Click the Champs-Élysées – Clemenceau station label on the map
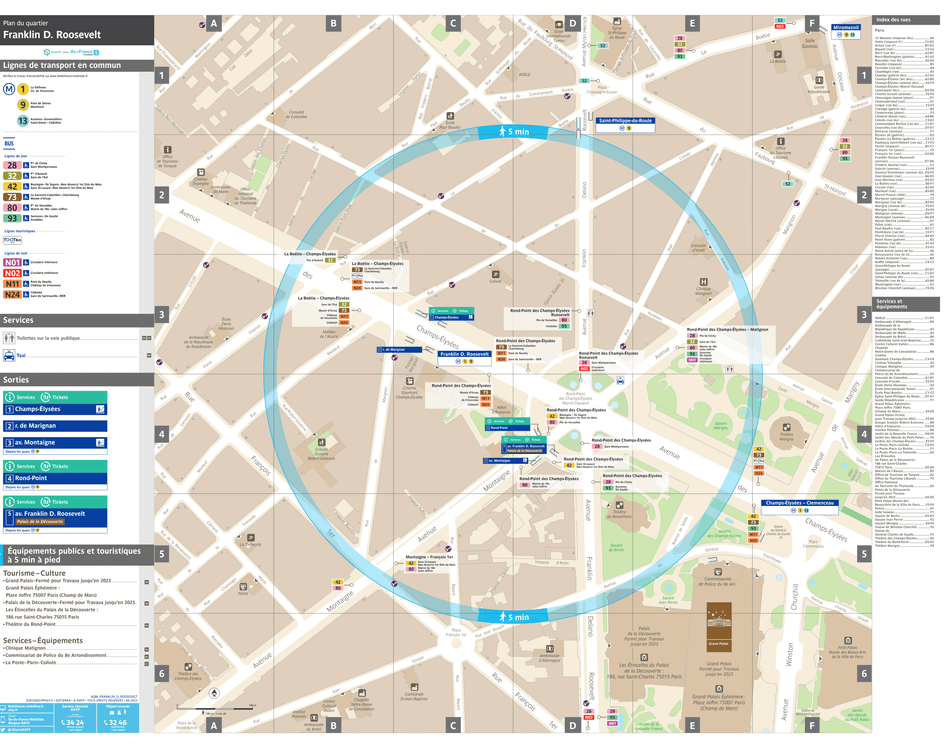944x748 pixels. point(800,506)
